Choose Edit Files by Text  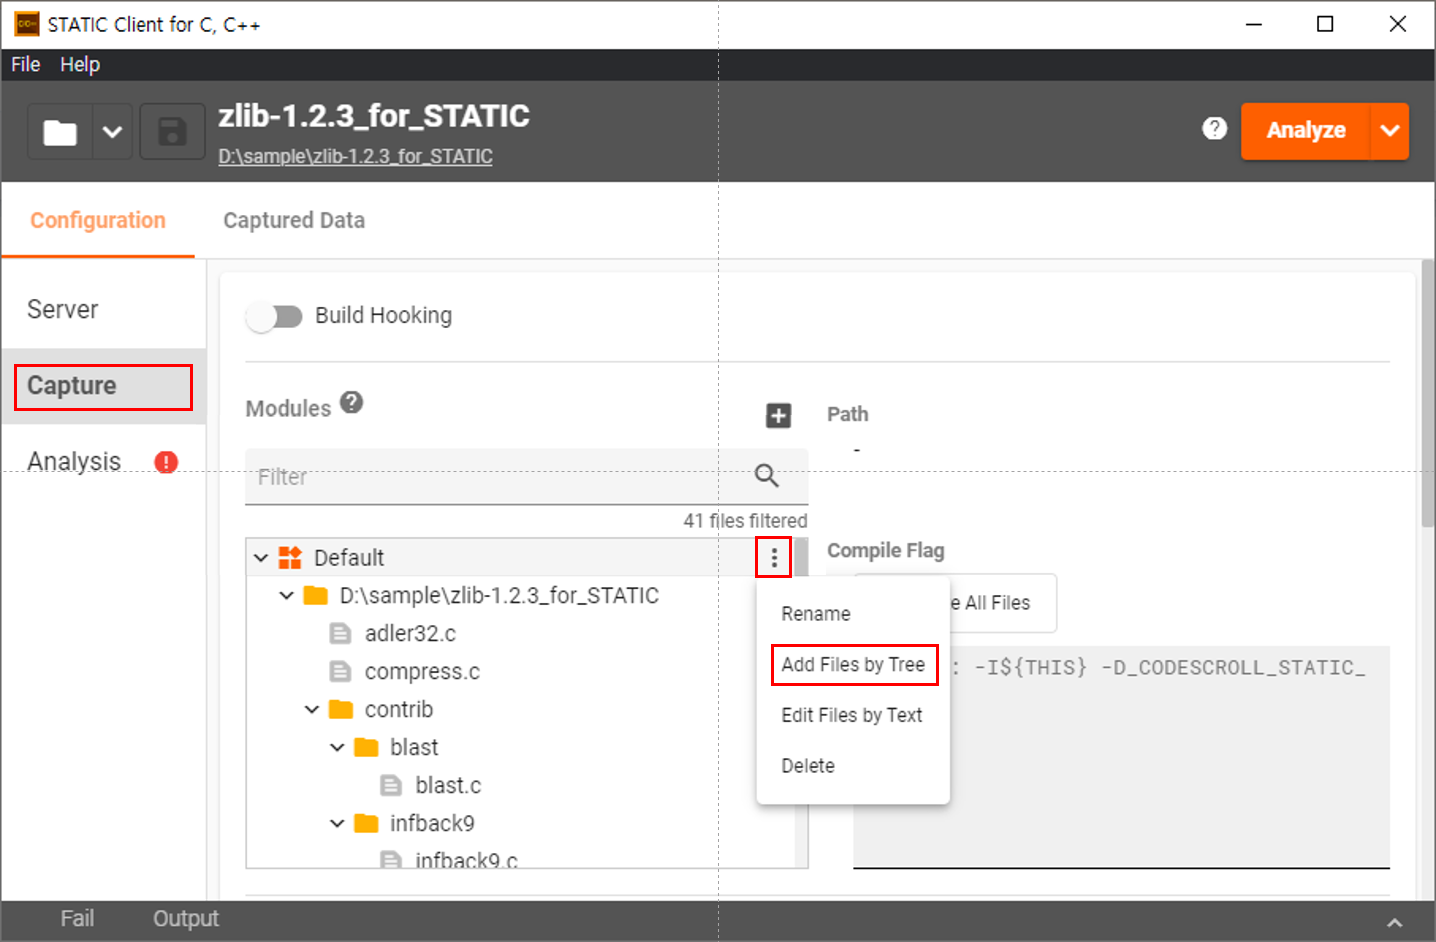[853, 716]
